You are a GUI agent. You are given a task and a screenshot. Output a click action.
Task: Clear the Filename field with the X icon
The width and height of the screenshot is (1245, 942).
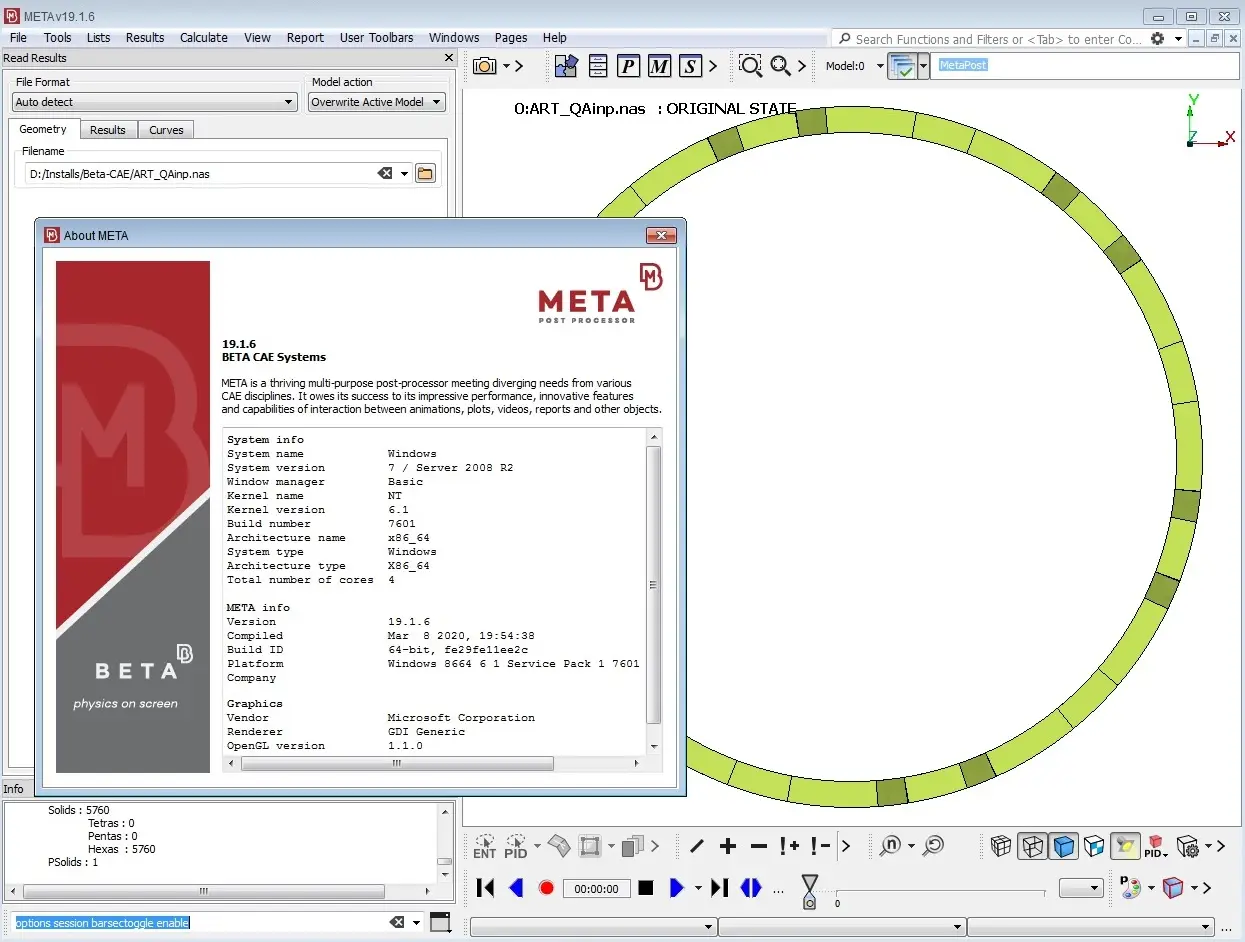[x=385, y=173]
